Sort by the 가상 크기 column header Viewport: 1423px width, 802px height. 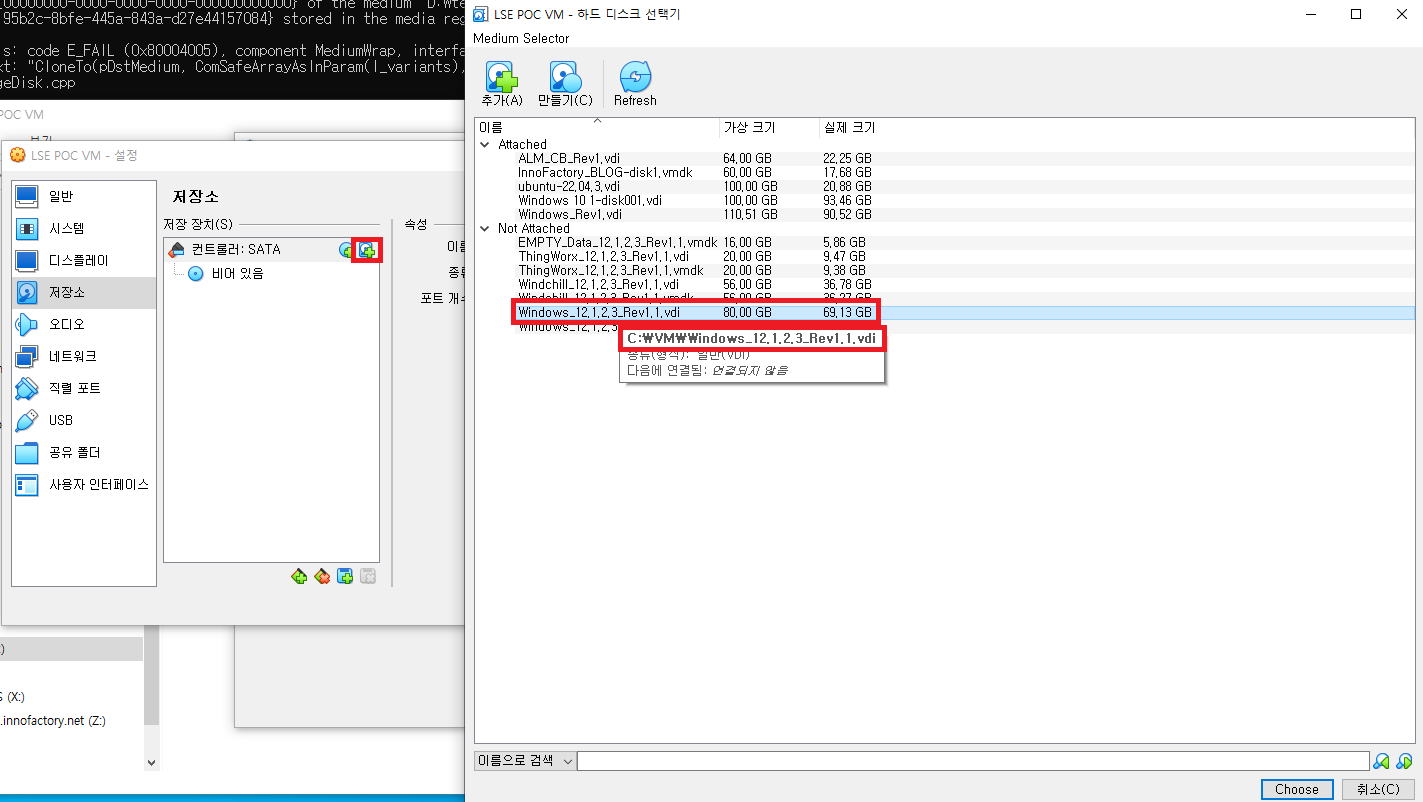pyautogui.click(x=768, y=127)
